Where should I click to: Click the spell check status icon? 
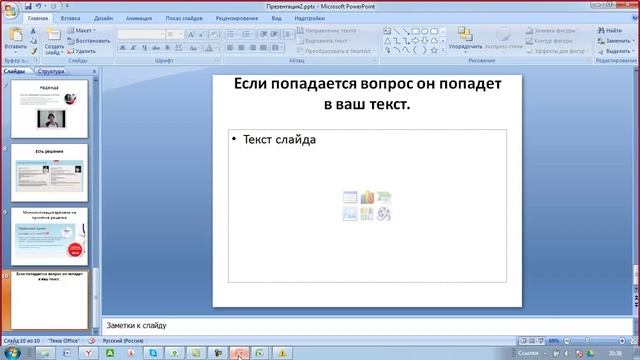92,340
